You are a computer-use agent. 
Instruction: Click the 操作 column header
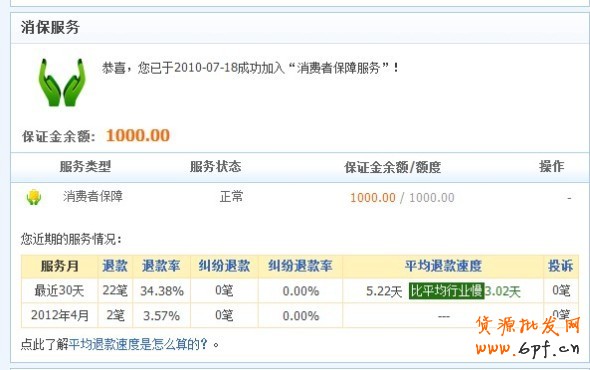click(x=552, y=166)
